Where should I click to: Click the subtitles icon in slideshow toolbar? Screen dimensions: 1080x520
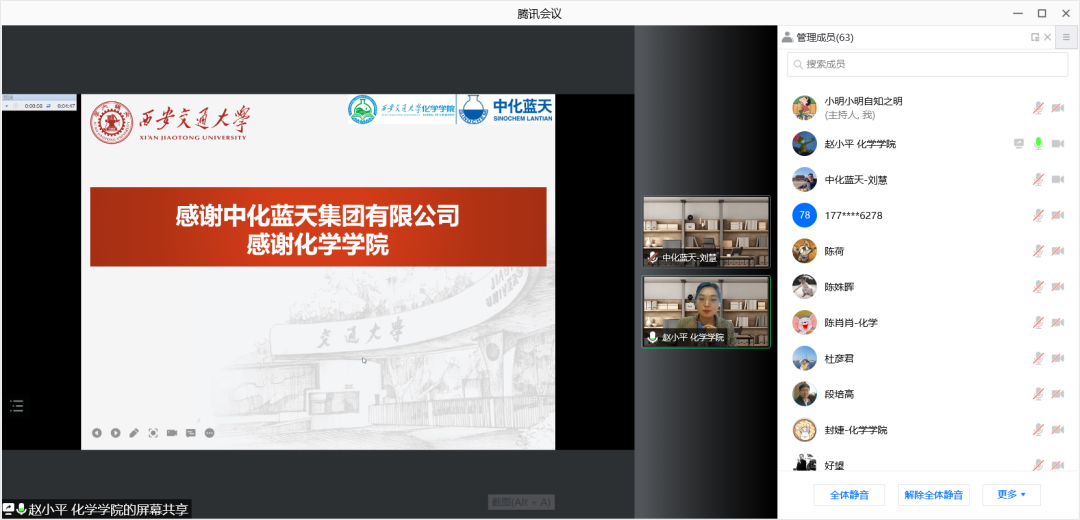(190, 433)
